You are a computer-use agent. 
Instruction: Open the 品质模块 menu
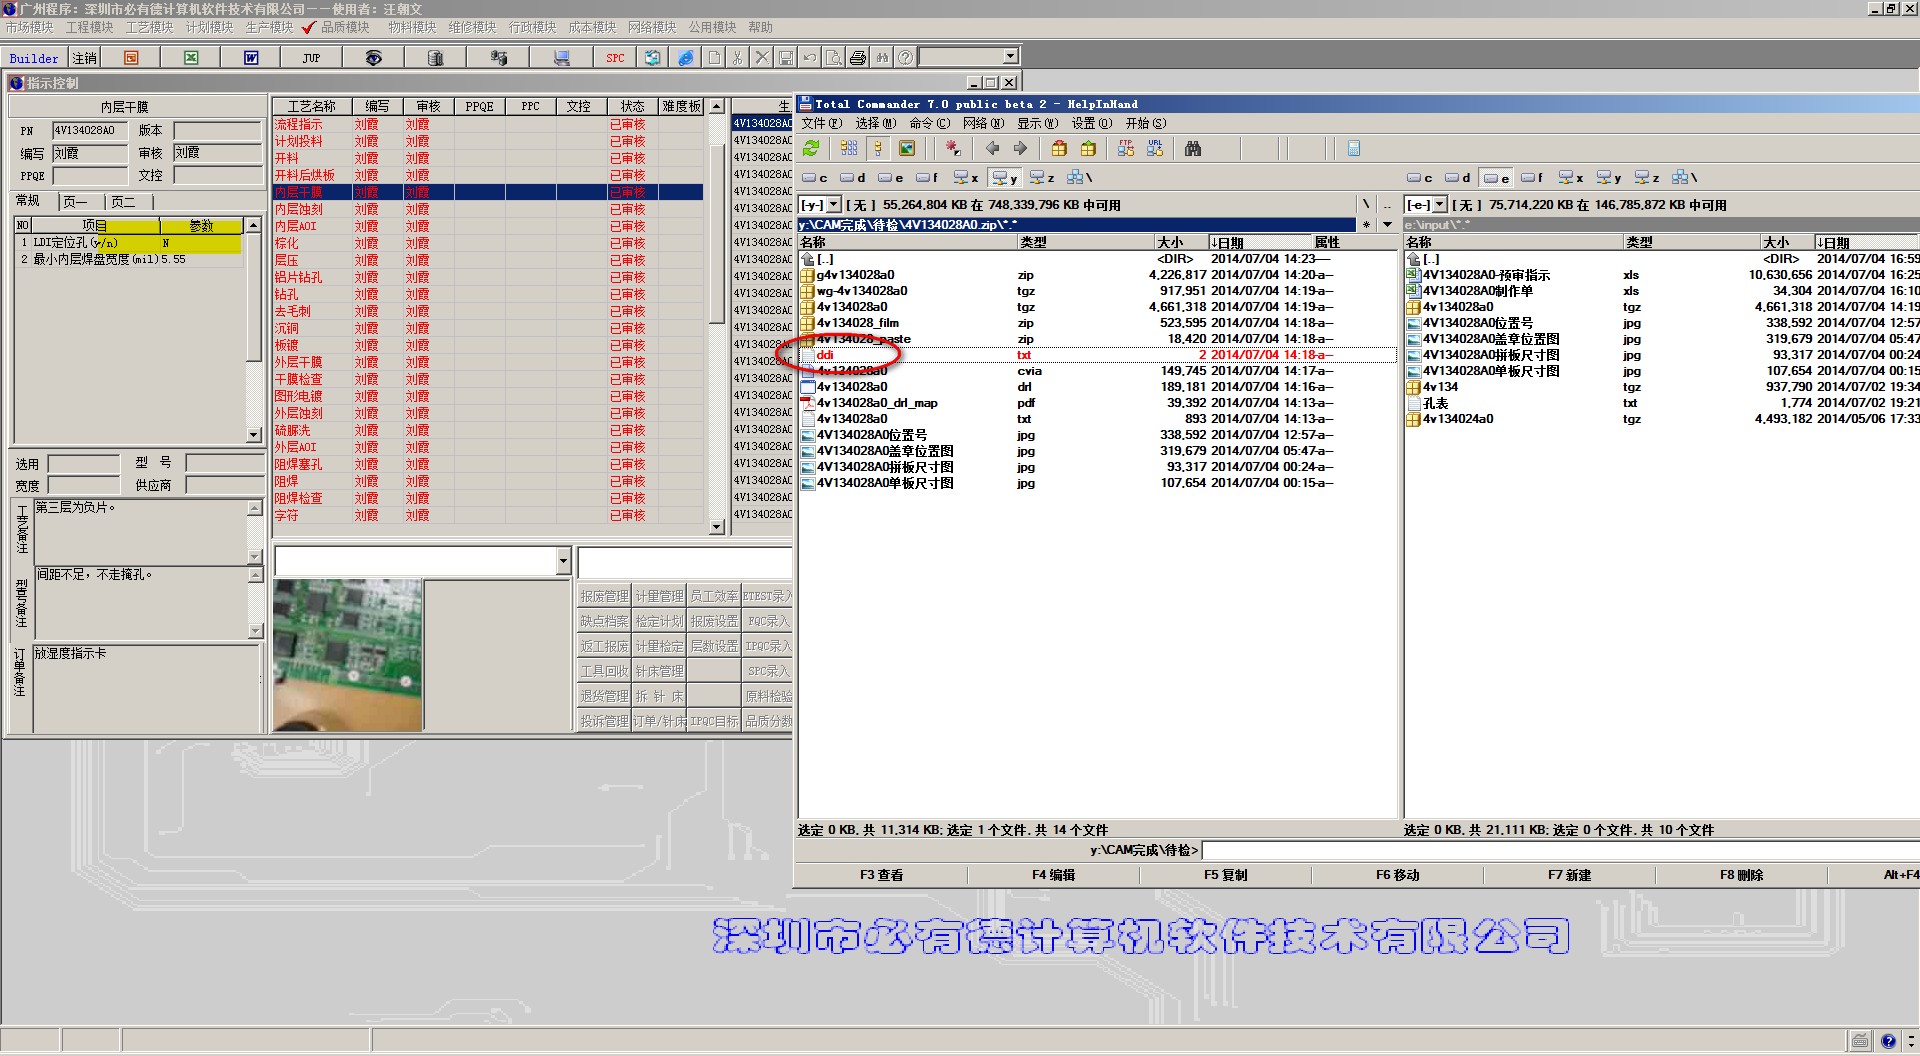[x=345, y=28]
